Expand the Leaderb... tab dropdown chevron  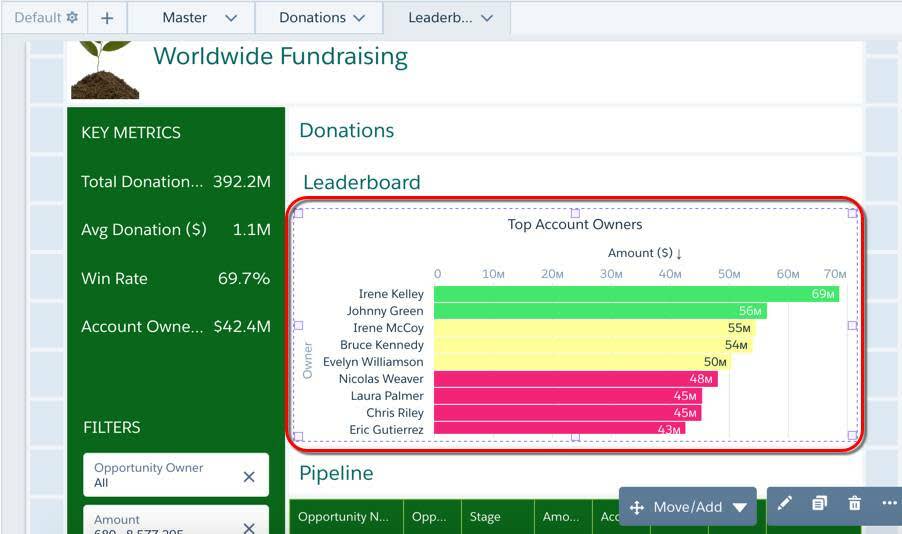click(487, 18)
